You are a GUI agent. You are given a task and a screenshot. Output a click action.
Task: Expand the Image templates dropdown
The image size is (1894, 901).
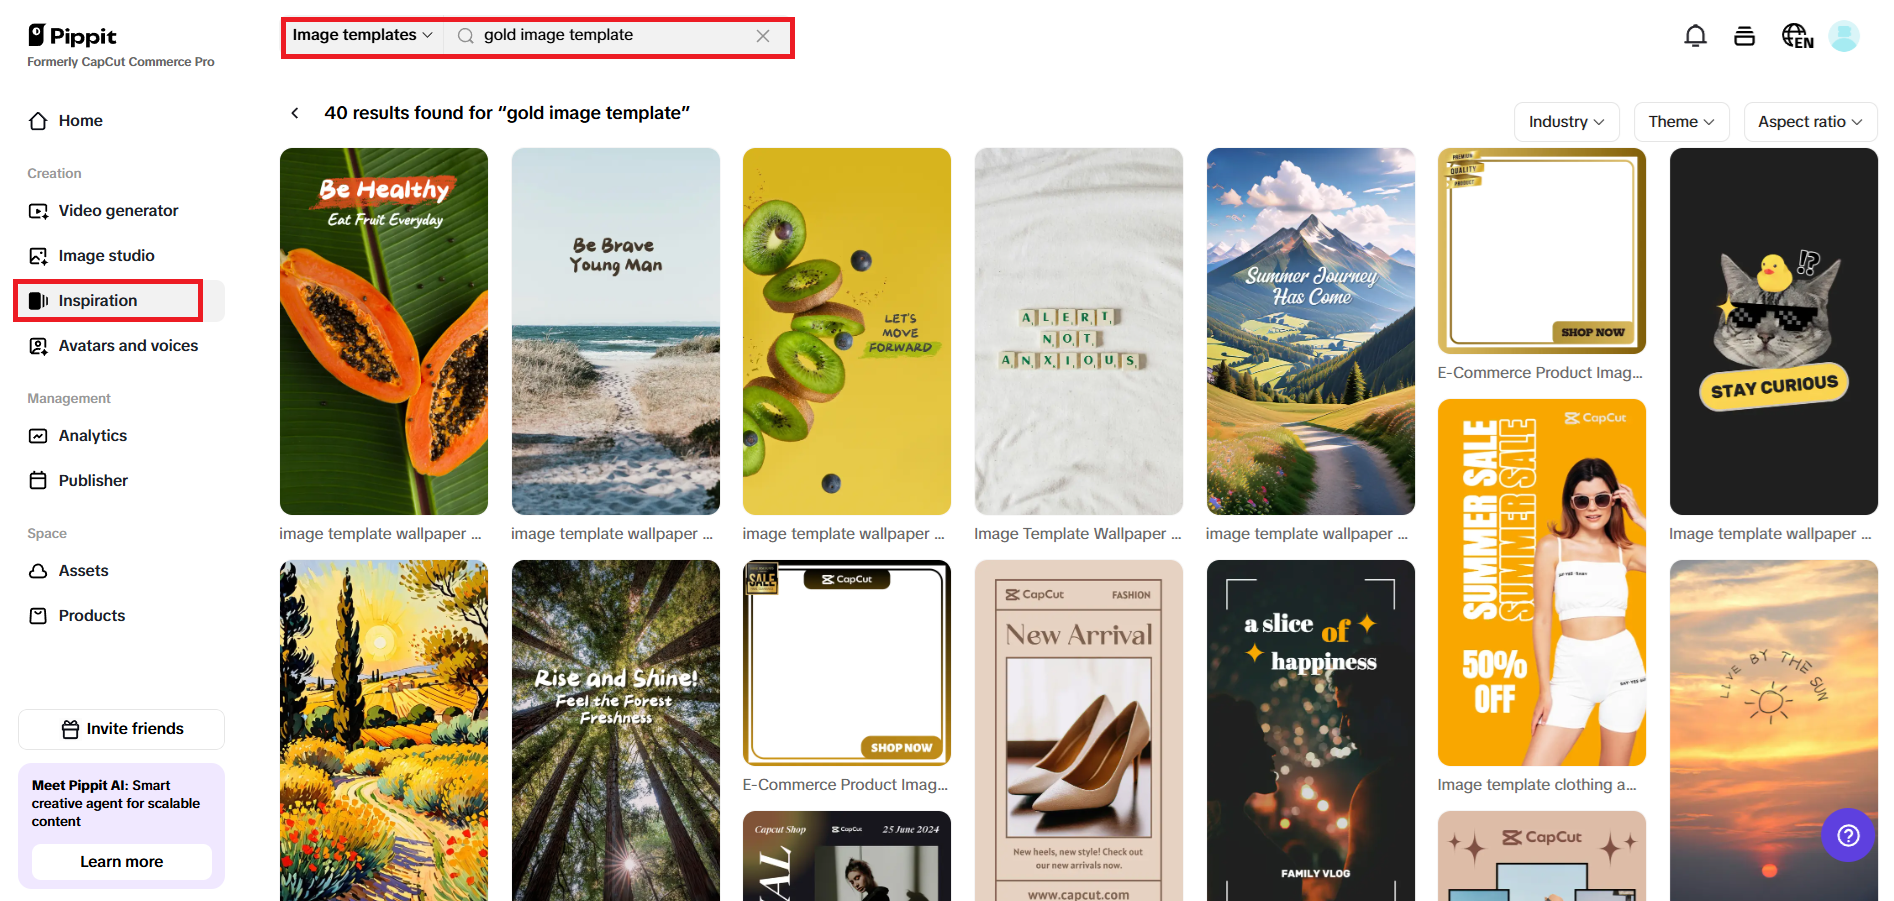[x=362, y=35]
